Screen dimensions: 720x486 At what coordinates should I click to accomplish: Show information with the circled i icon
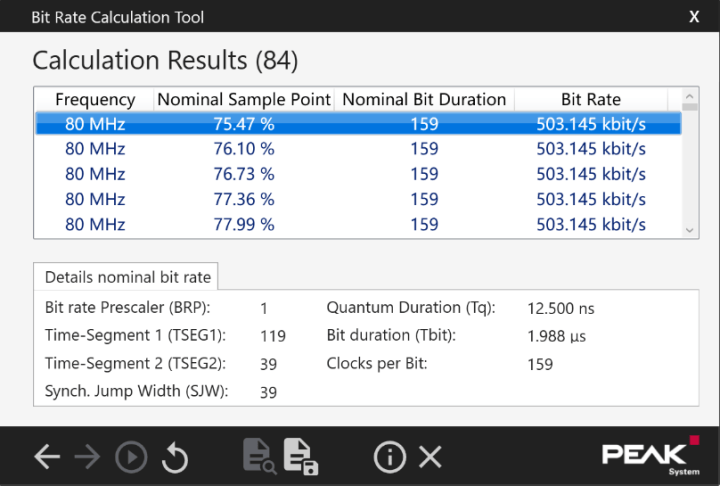[390, 457]
